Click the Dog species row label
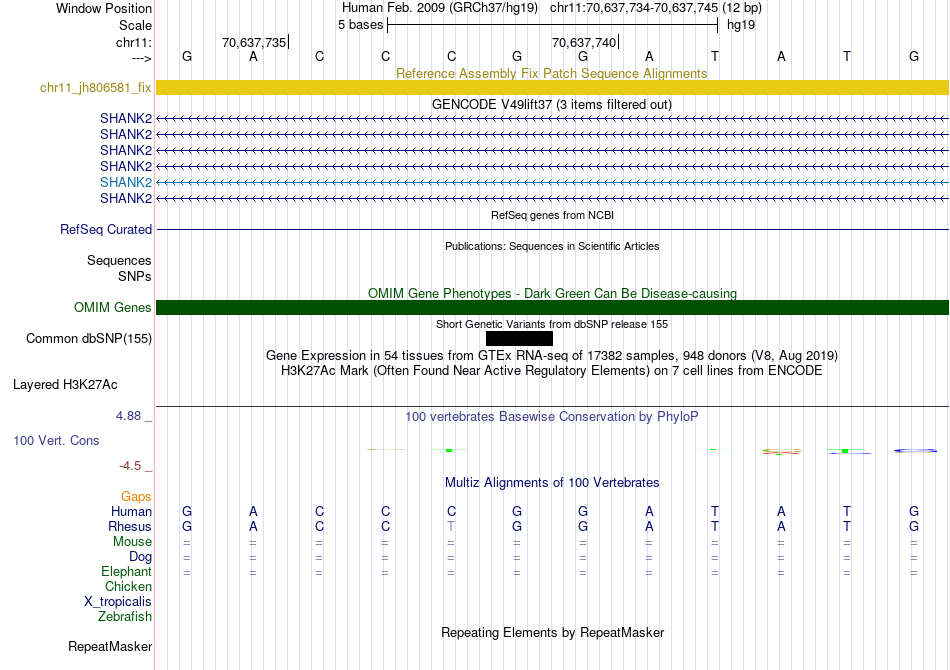The width and height of the screenshot is (950, 670). point(140,557)
